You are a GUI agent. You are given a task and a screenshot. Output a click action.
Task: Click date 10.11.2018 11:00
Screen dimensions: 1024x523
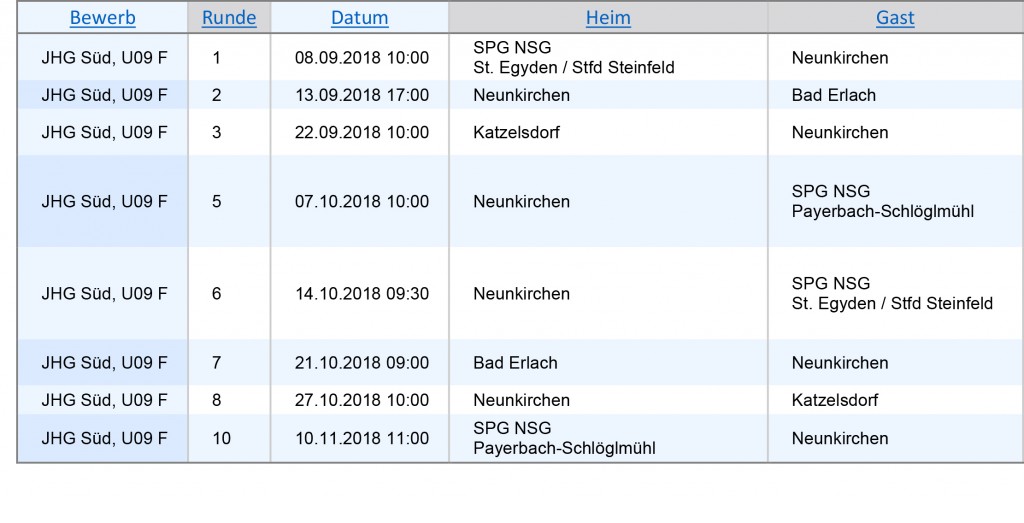tap(362, 438)
